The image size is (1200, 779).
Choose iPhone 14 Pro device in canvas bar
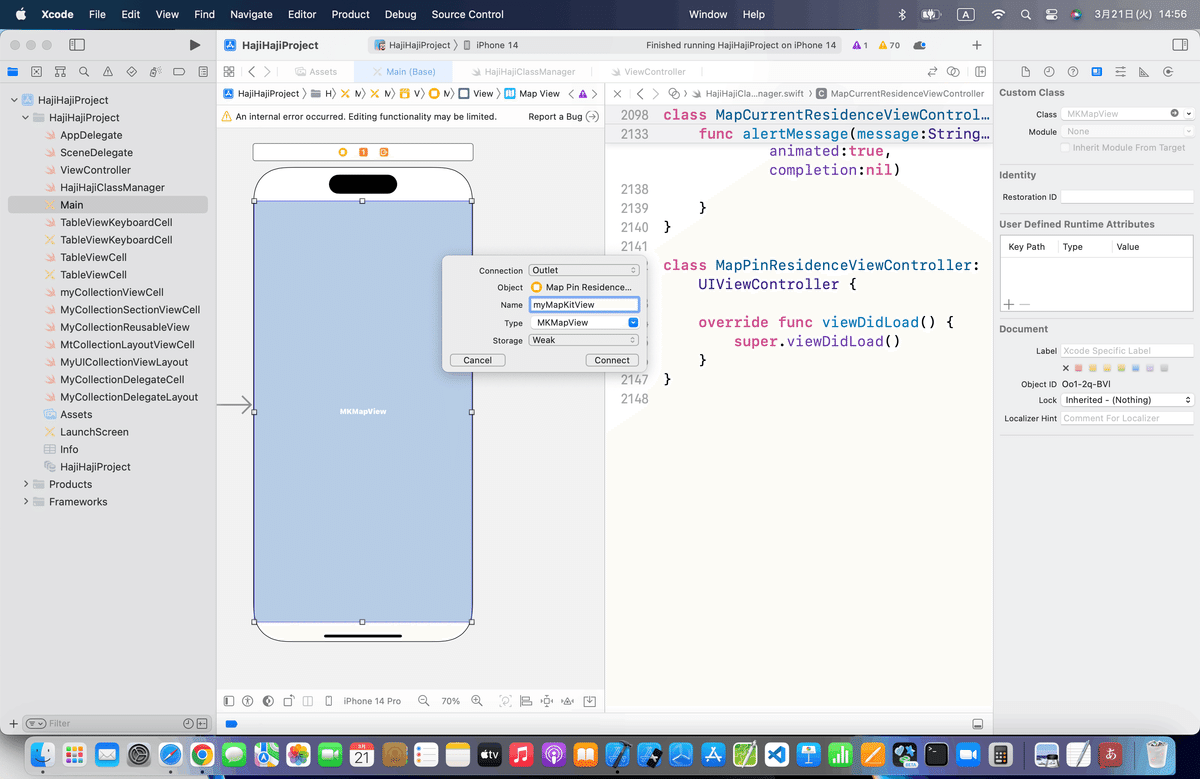coord(372,701)
